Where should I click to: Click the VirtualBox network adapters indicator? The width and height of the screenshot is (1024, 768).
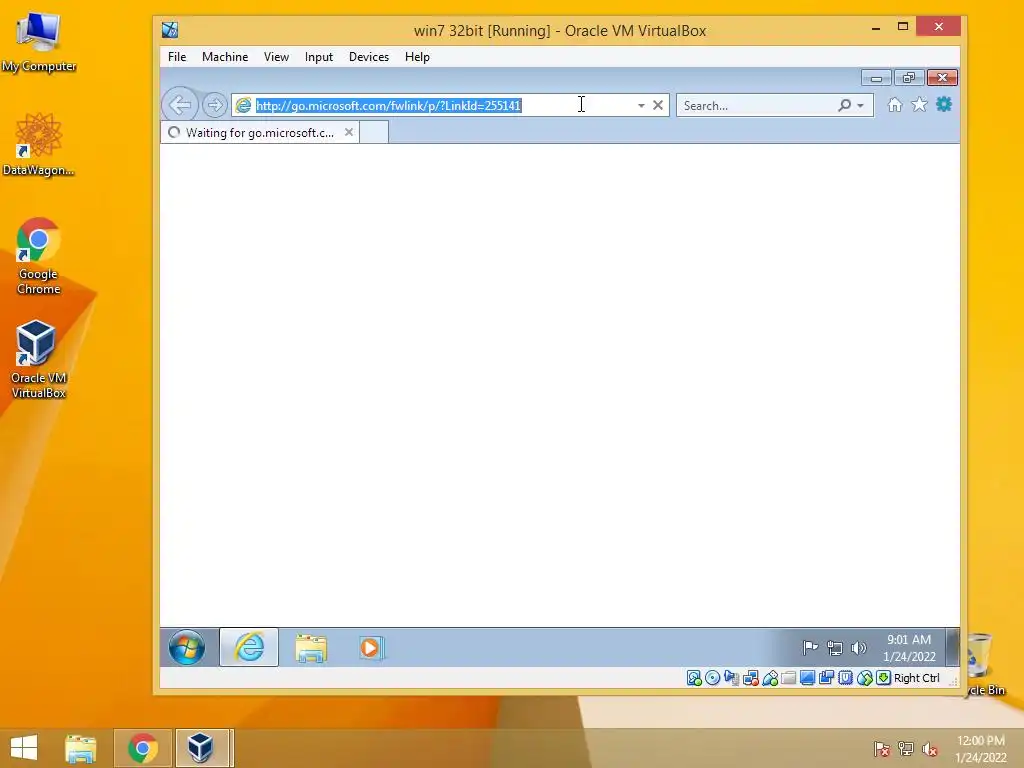(x=751, y=678)
